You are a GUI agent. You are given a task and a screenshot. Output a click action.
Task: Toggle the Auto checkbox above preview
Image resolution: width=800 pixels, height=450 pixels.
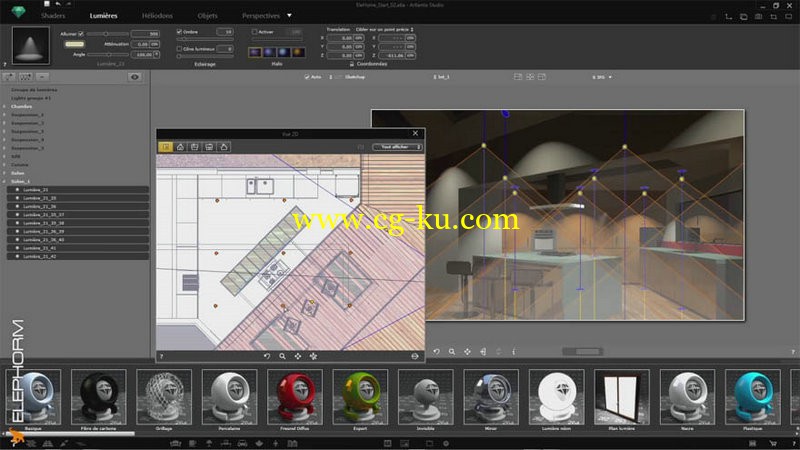307,77
